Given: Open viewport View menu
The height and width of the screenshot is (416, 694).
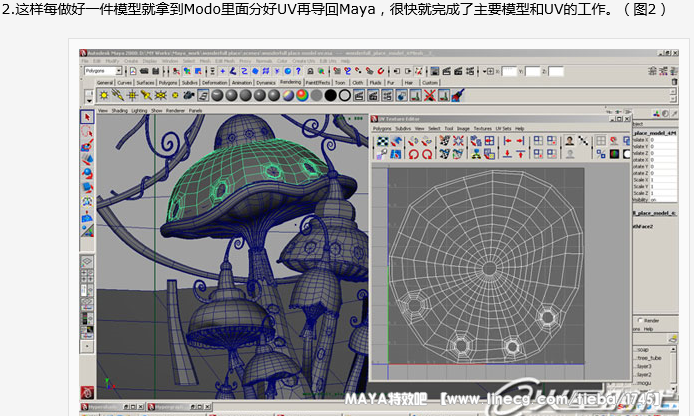Looking at the screenshot, I should pos(103,111).
